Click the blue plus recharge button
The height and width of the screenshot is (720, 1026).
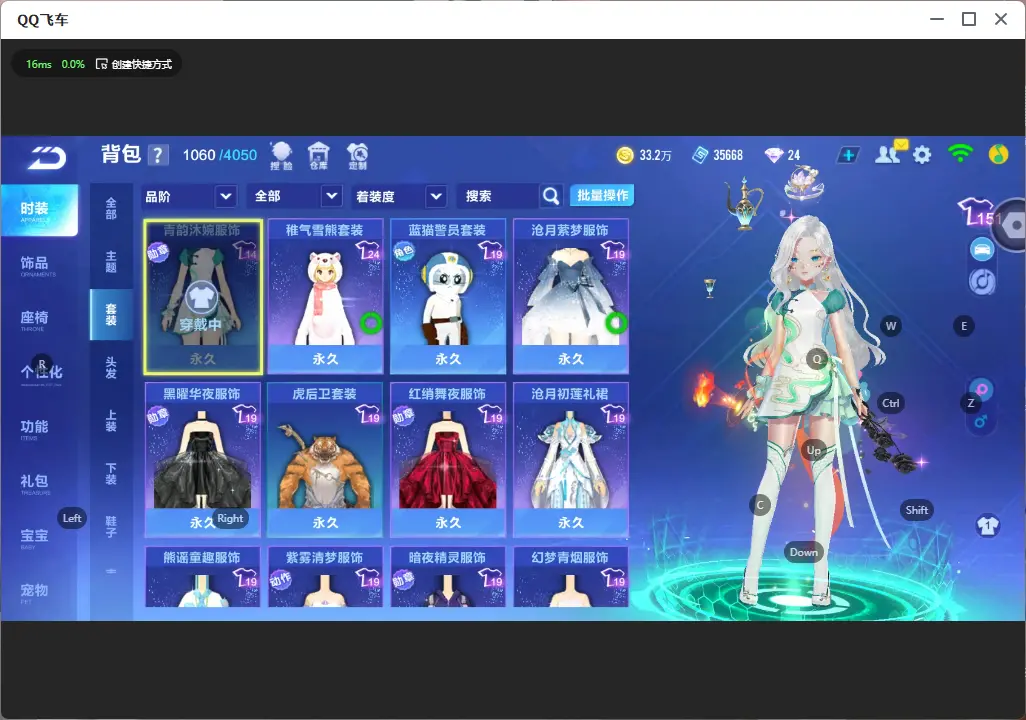click(x=848, y=155)
